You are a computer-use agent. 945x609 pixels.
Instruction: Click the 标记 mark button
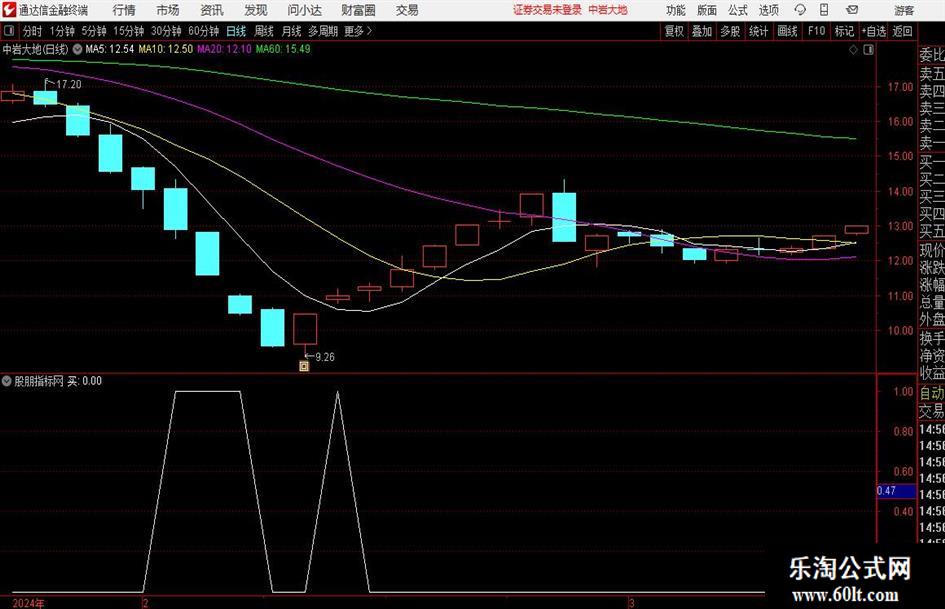coord(844,31)
